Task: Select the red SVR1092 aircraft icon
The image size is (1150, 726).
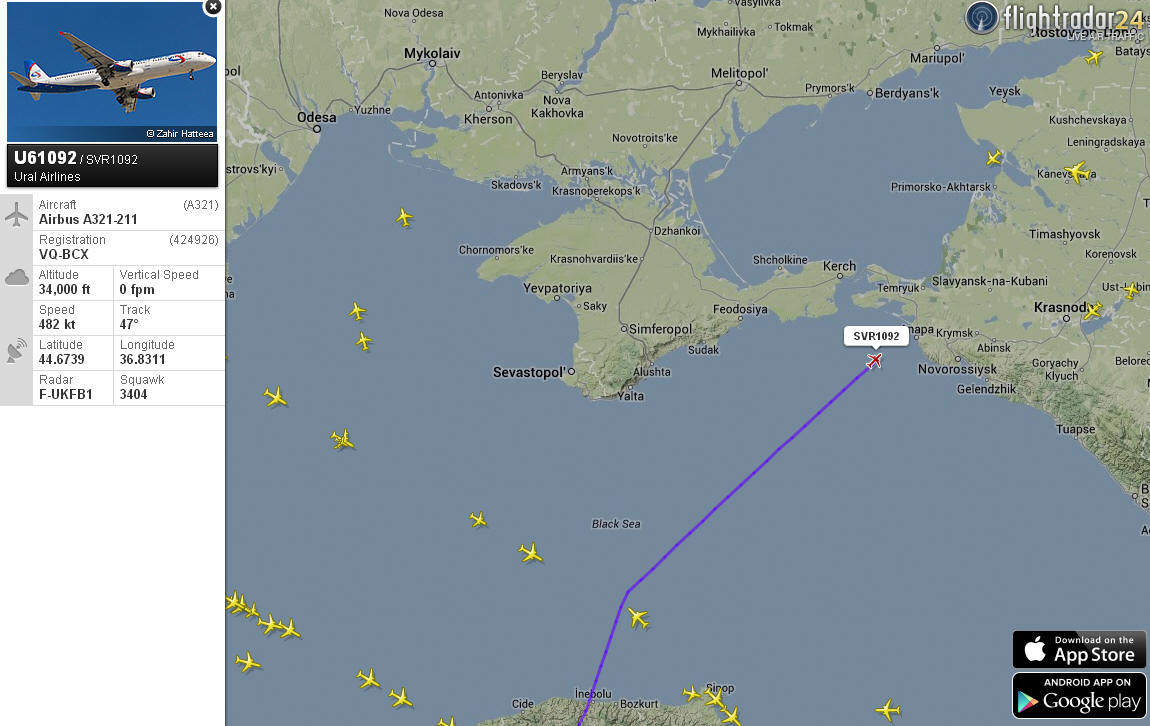Action: tap(874, 361)
